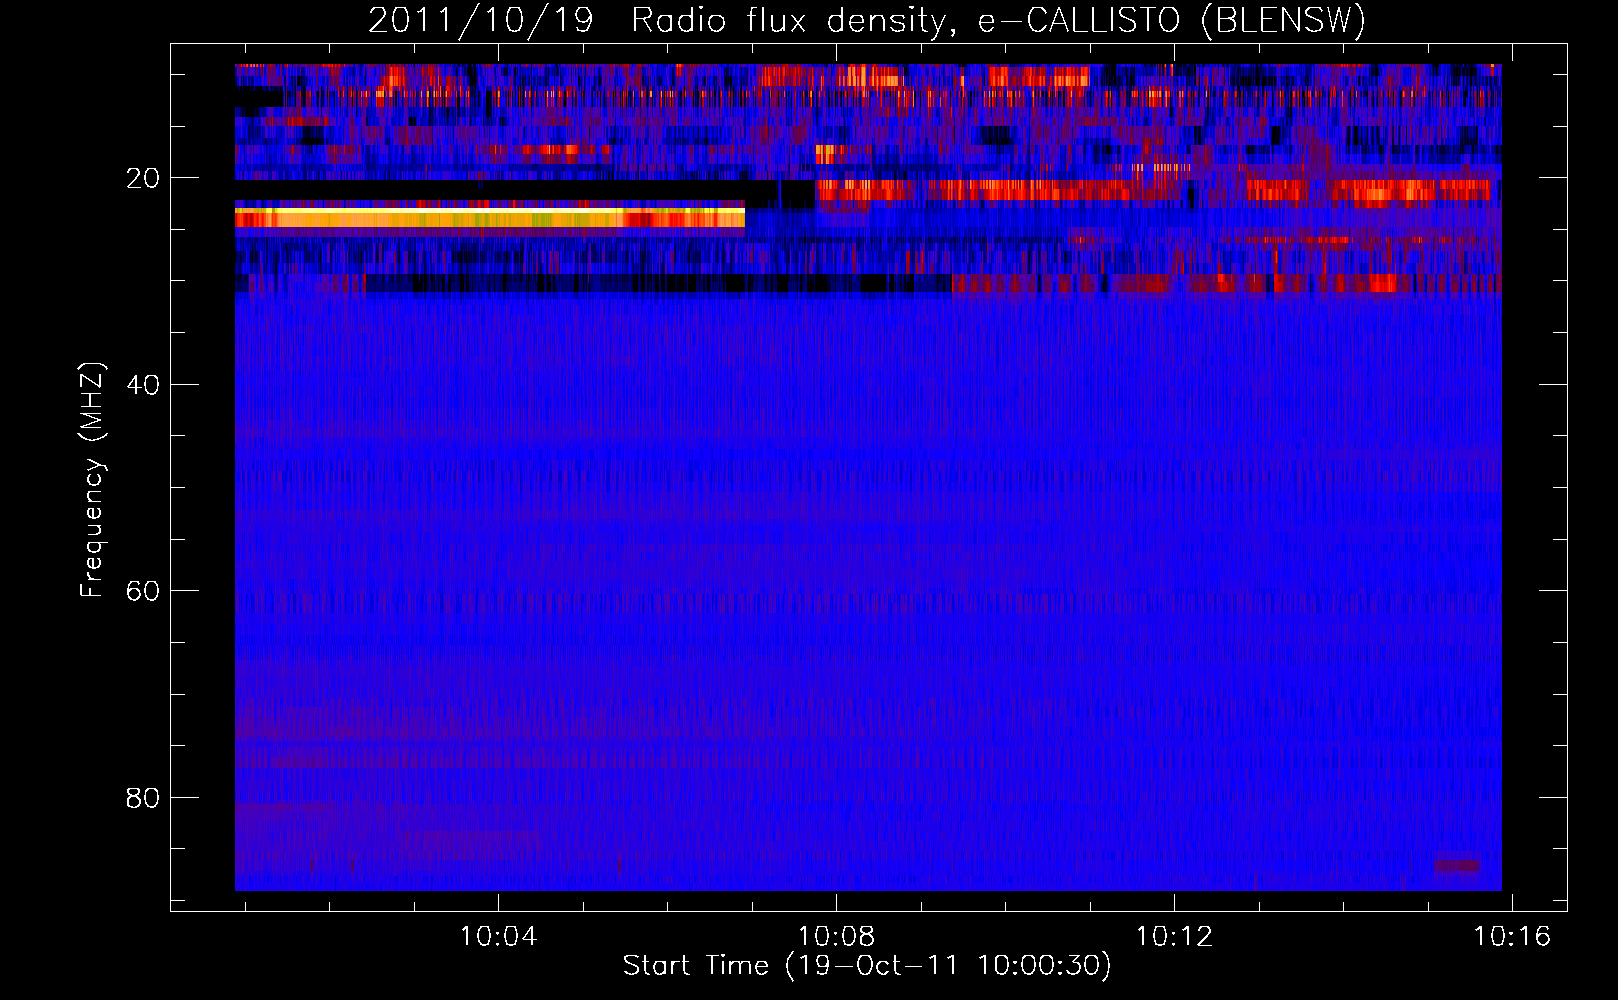Click the 'Frequency (MHZ)' axis label

[x=92, y=480]
